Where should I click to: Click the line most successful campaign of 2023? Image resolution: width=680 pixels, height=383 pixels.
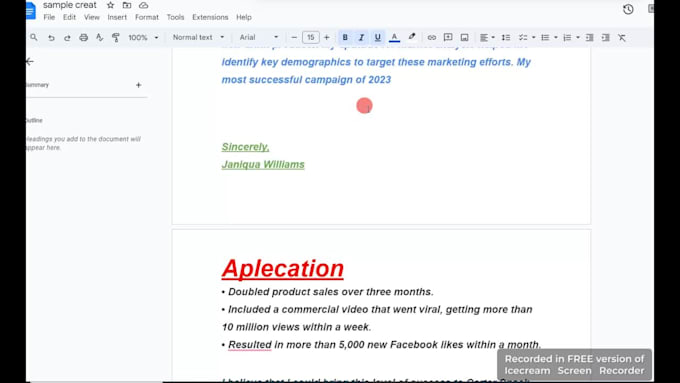coord(306,80)
